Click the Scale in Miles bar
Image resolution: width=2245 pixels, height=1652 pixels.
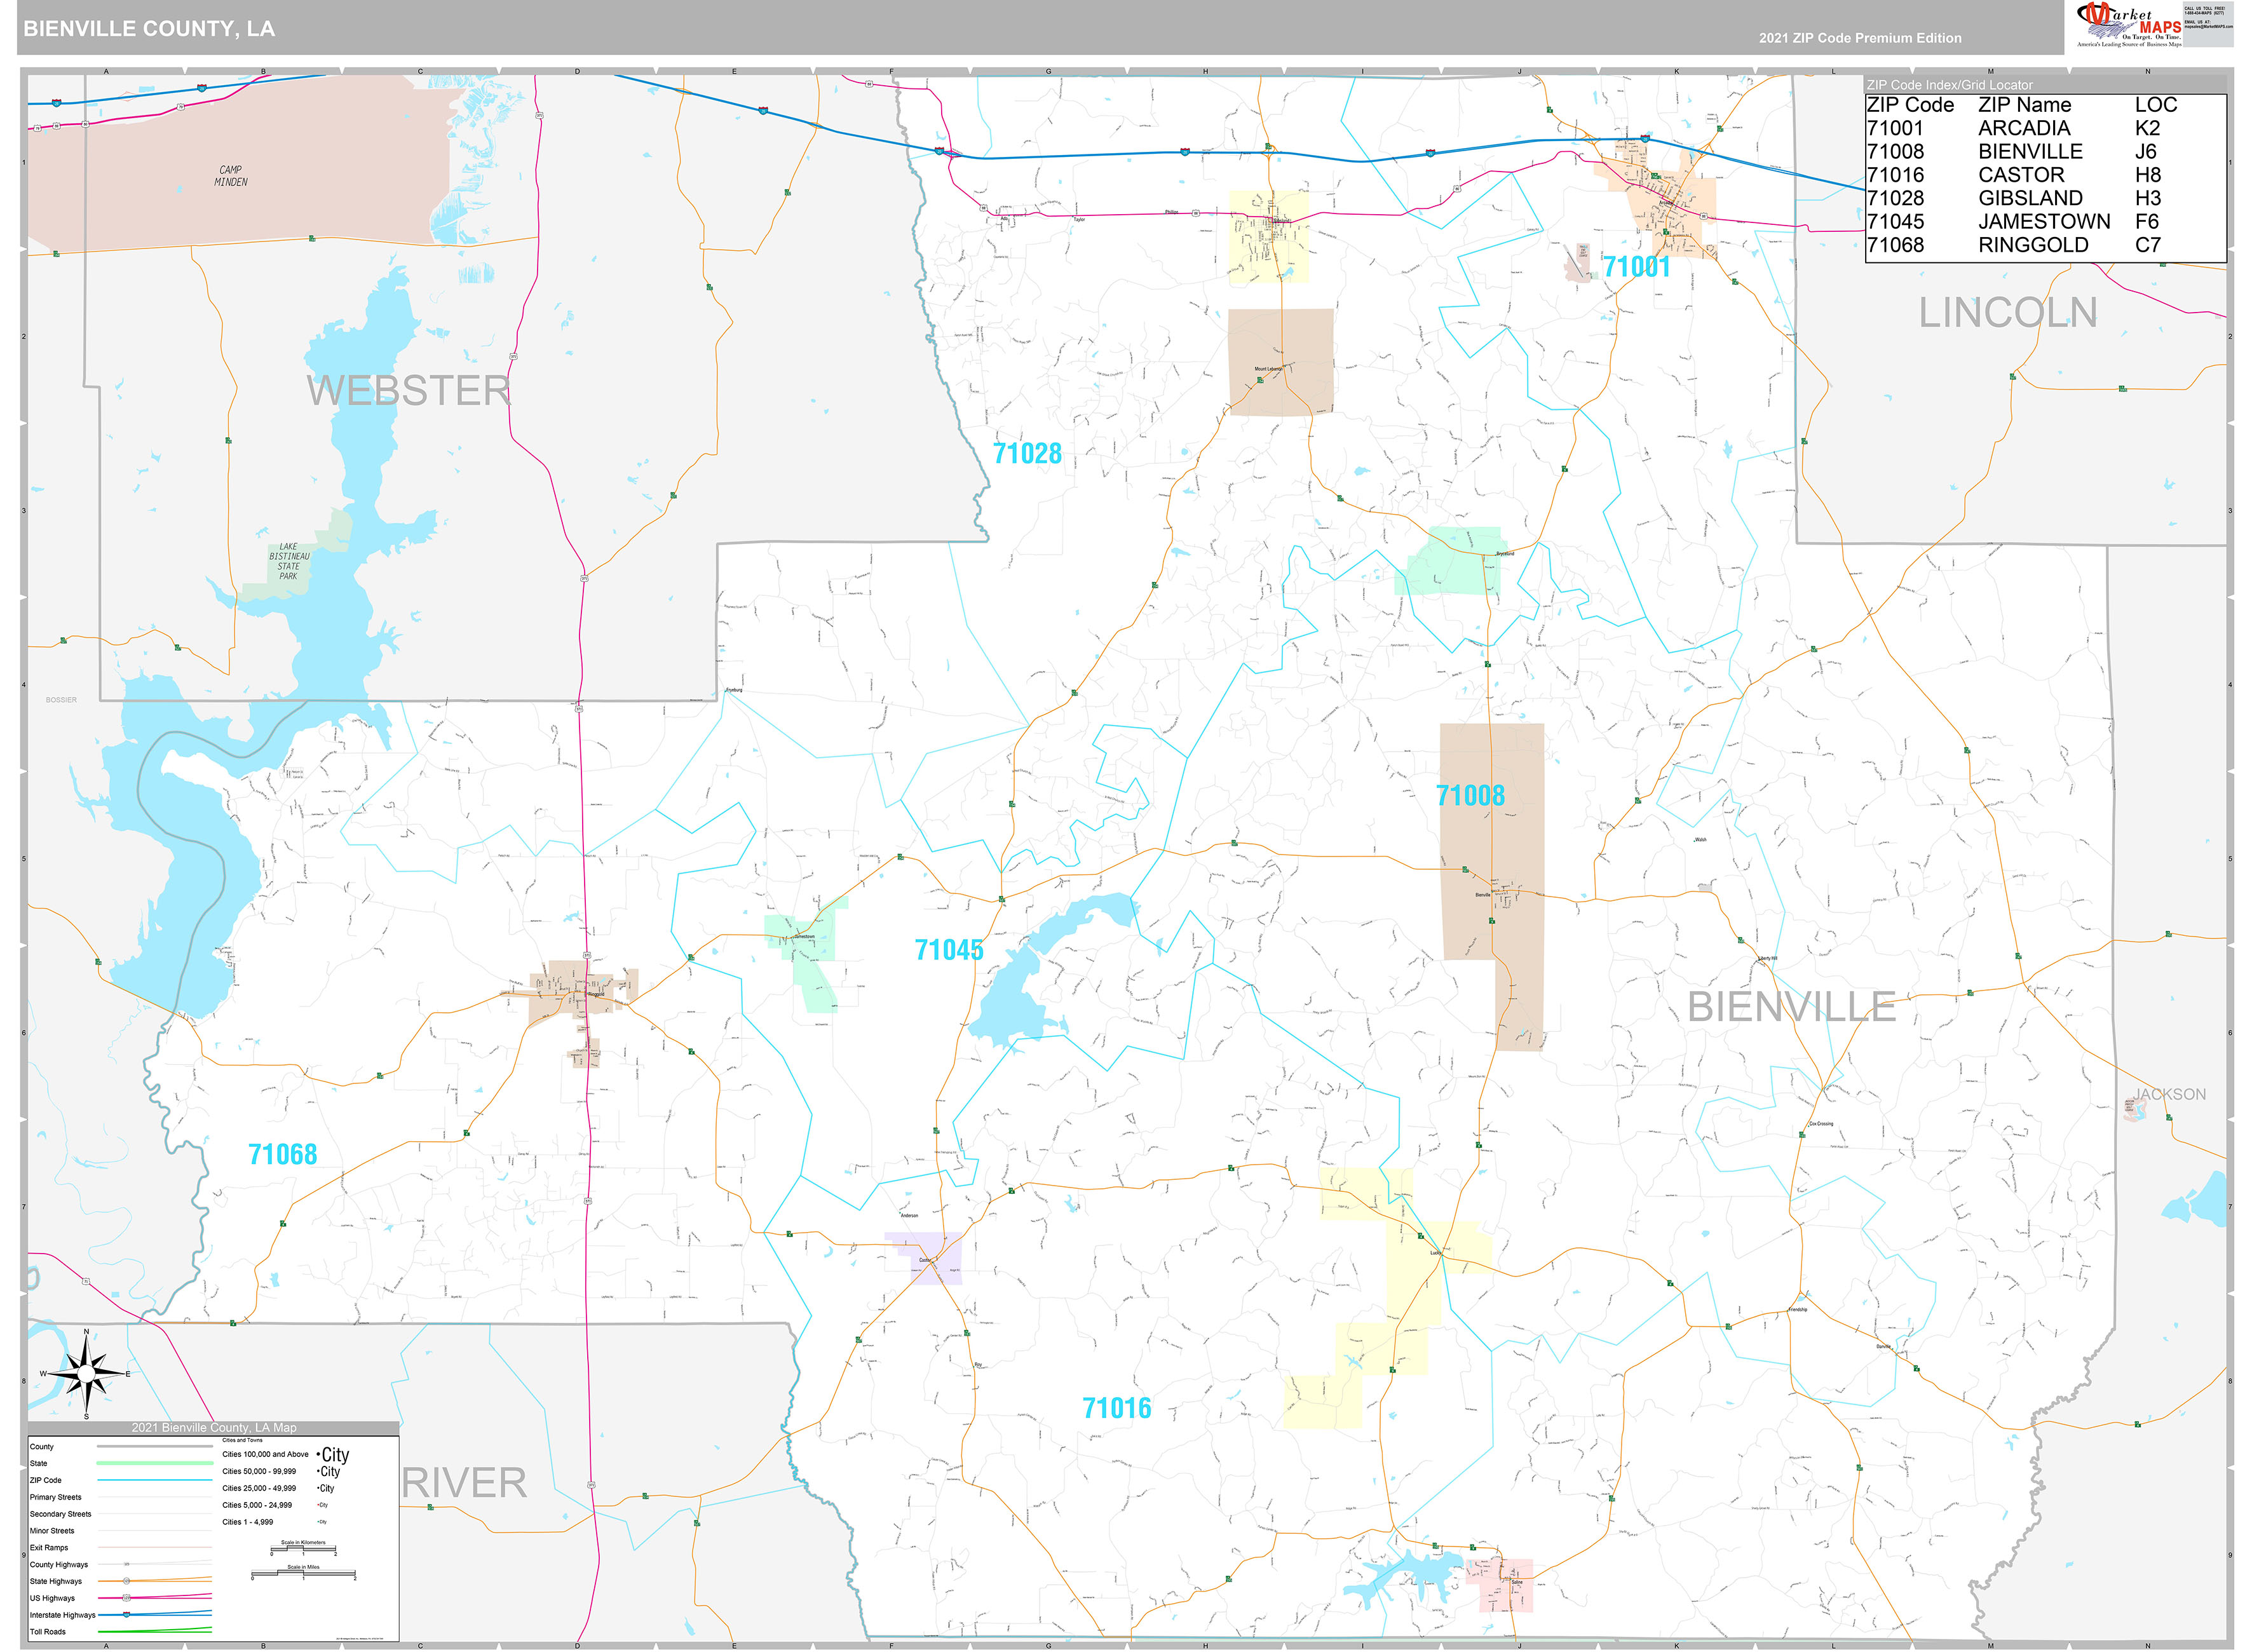304,1574
